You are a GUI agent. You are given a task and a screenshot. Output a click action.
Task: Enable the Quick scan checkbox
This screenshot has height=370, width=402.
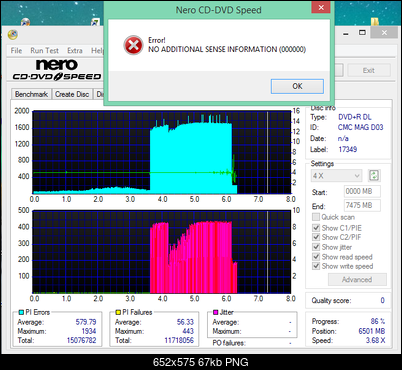tap(316, 217)
